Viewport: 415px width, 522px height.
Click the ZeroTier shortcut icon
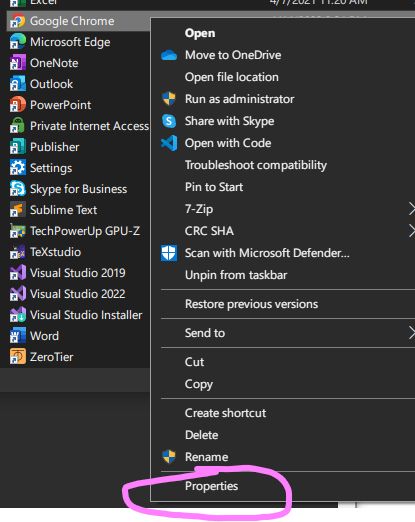tap(18, 357)
